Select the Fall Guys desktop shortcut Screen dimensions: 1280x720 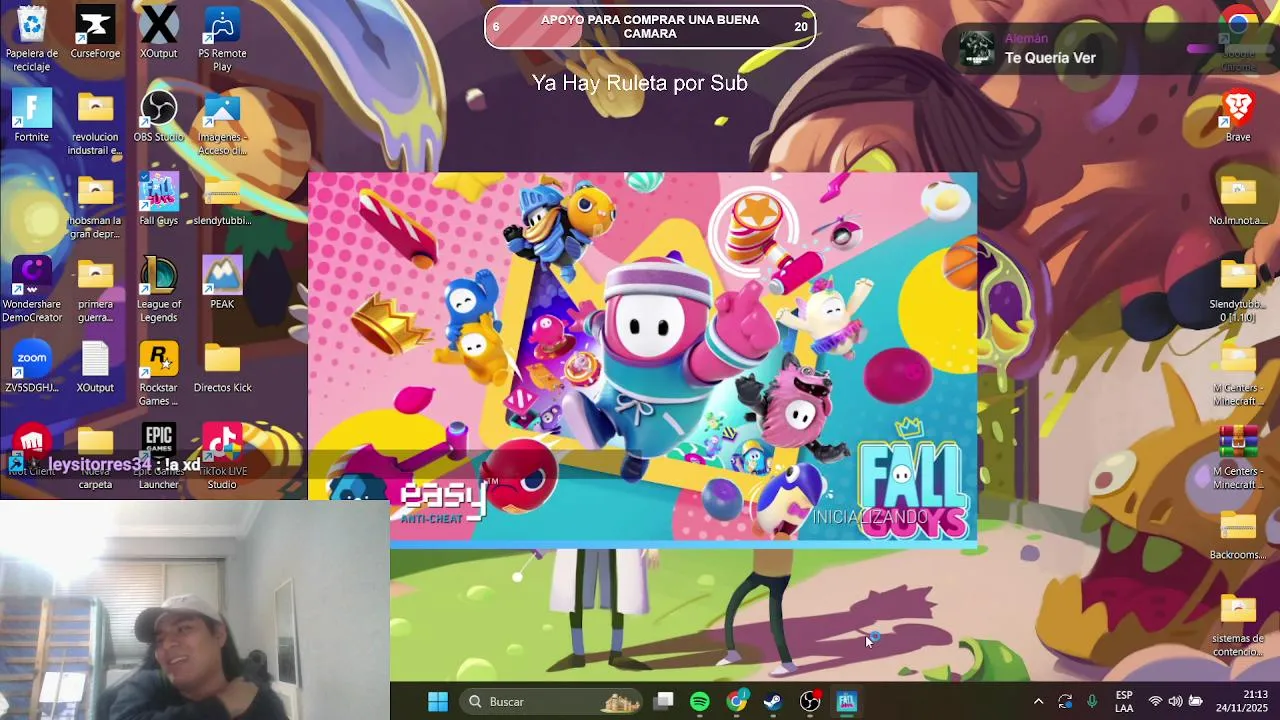(158, 200)
